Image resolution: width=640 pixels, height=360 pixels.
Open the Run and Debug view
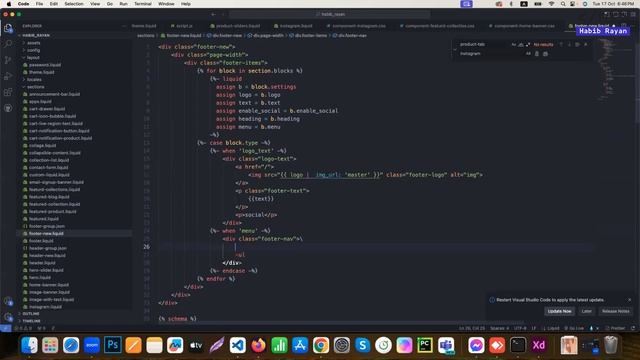[x=8, y=76]
